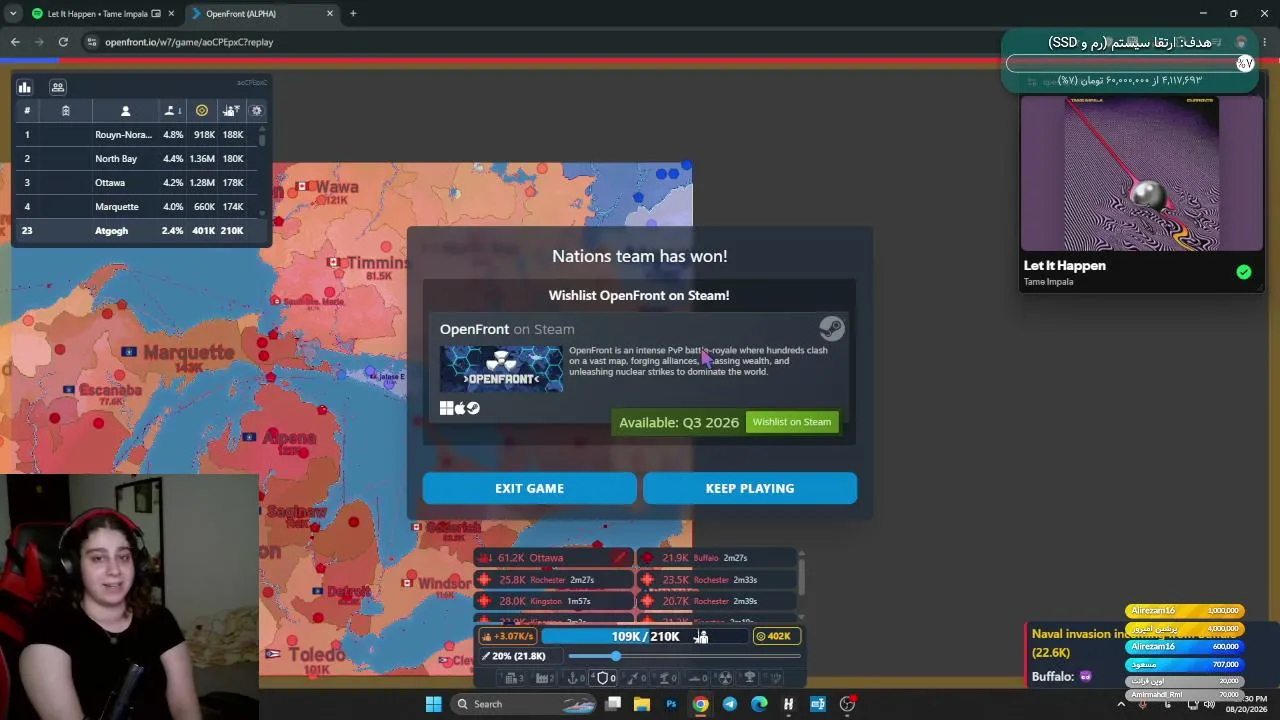Click the 402K gold counter
The height and width of the screenshot is (720, 1280).
pyautogui.click(x=777, y=636)
